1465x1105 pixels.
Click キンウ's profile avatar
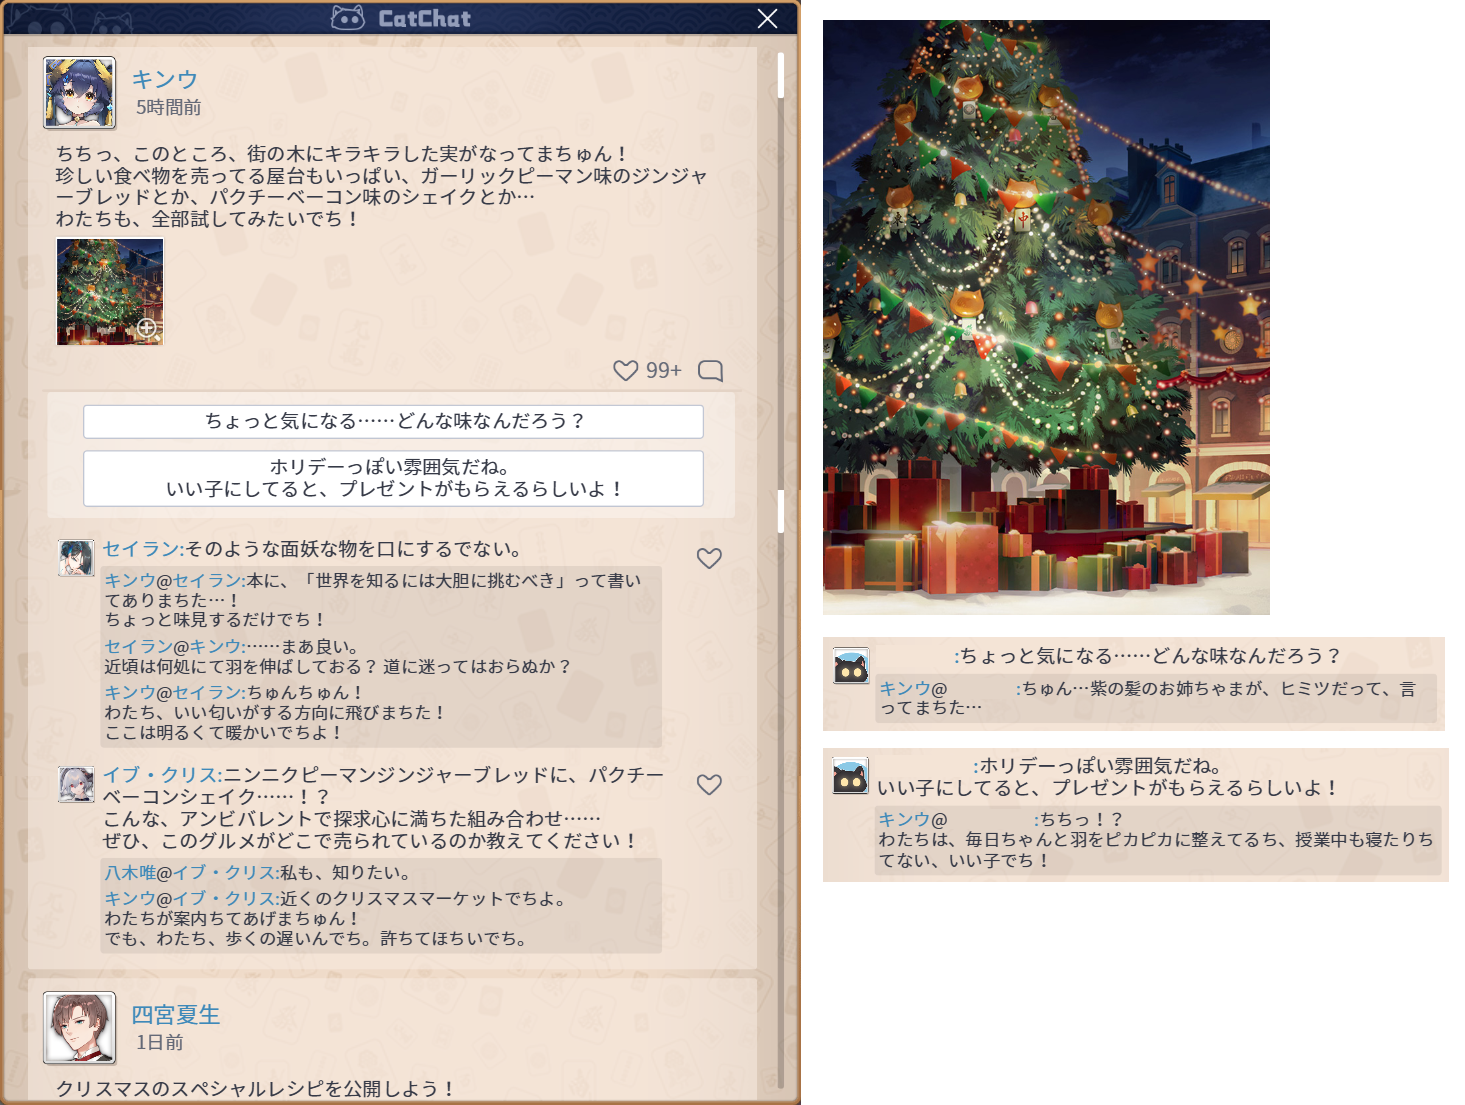pyautogui.click(x=80, y=93)
